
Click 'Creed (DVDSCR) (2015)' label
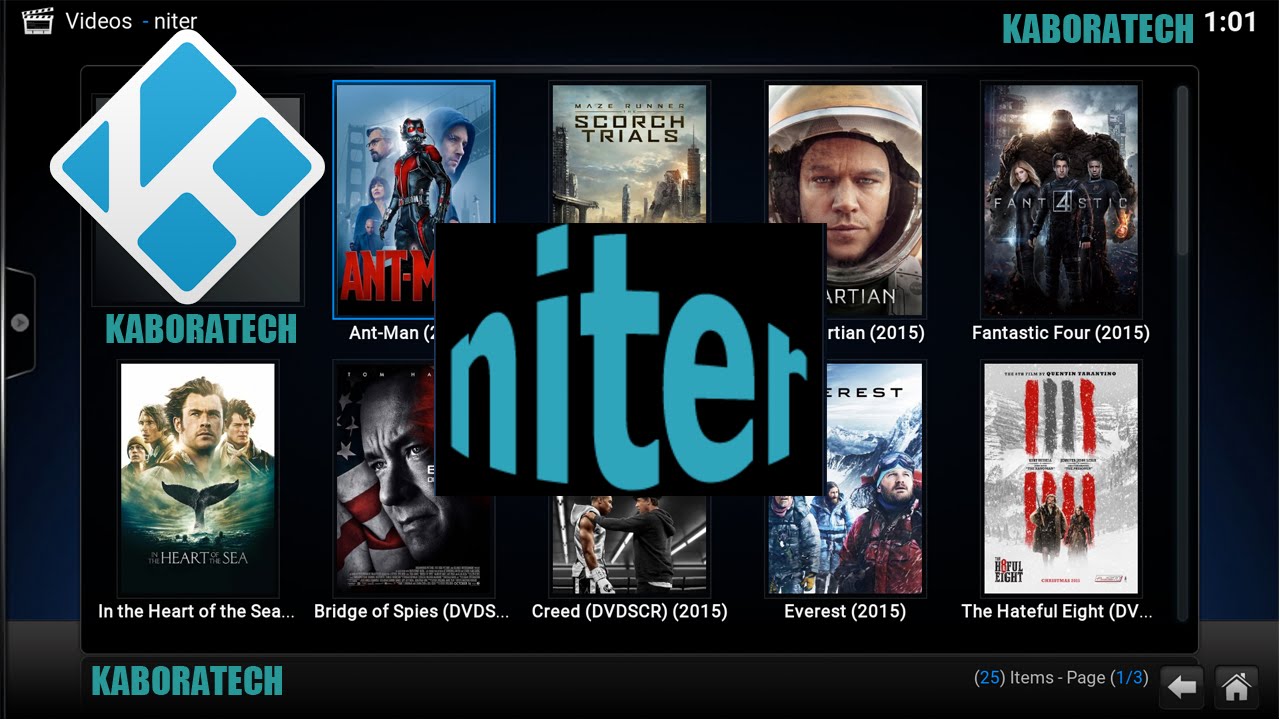pos(629,611)
